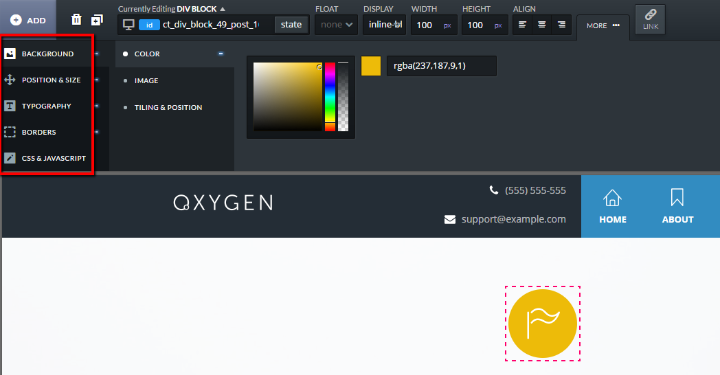Viewport: 720px width, 375px height.
Task: Select the yellow flag icon circle
Action: coord(542,324)
